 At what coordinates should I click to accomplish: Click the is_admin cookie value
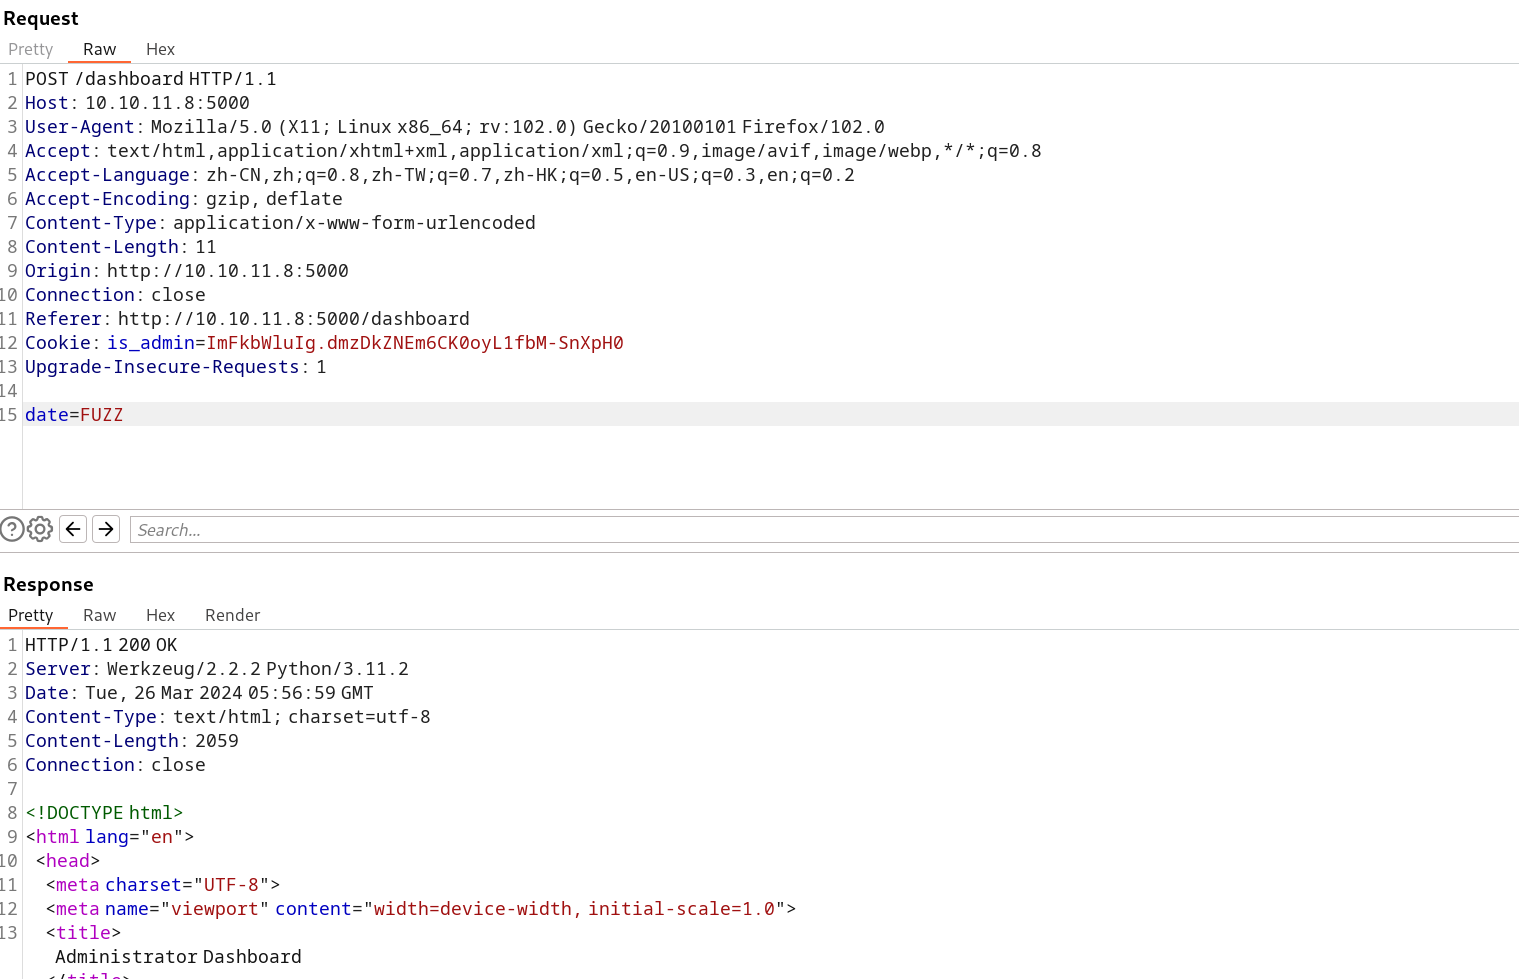click(x=414, y=343)
